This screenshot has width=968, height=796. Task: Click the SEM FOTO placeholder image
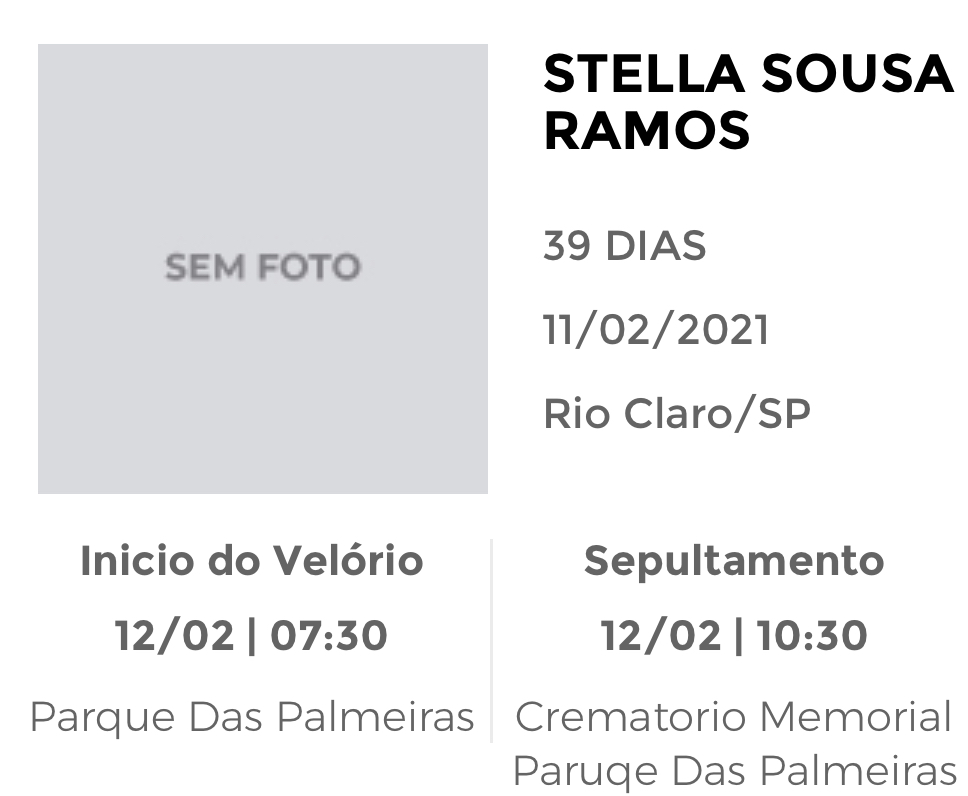click(263, 269)
